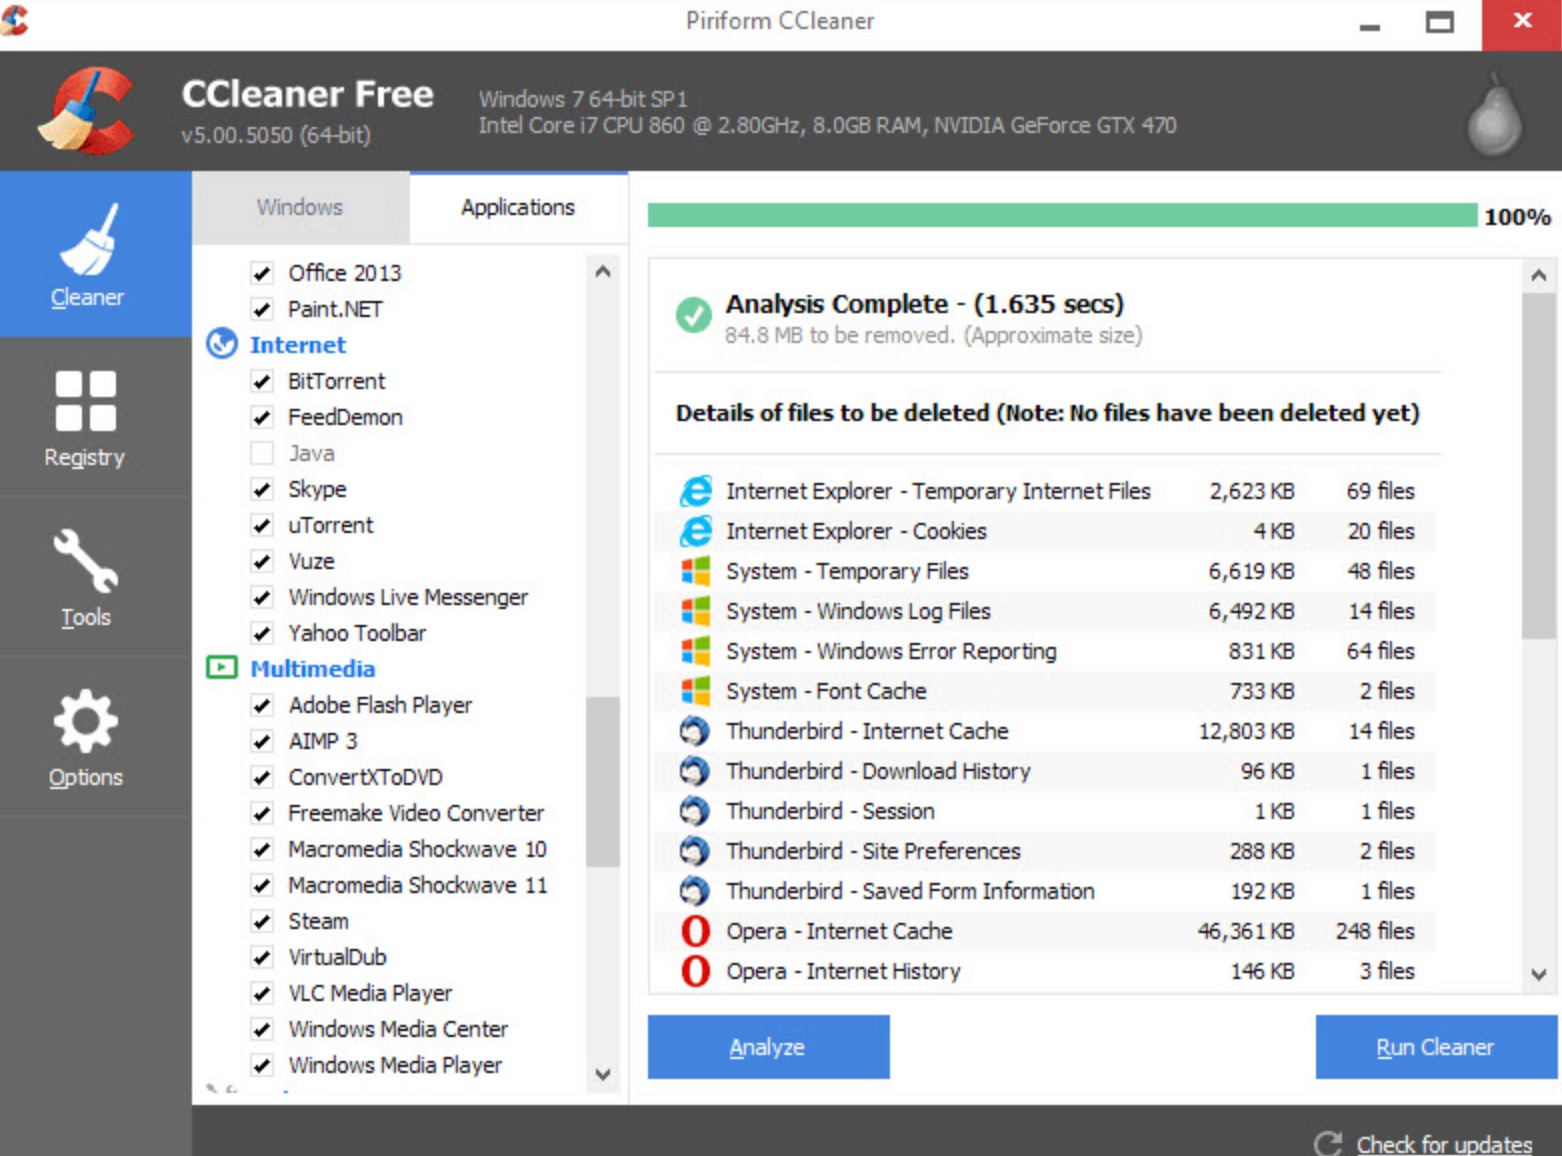Click the refresh icon beside Check for updates
Screen dimensions: 1562x1156
[1328, 1143]
